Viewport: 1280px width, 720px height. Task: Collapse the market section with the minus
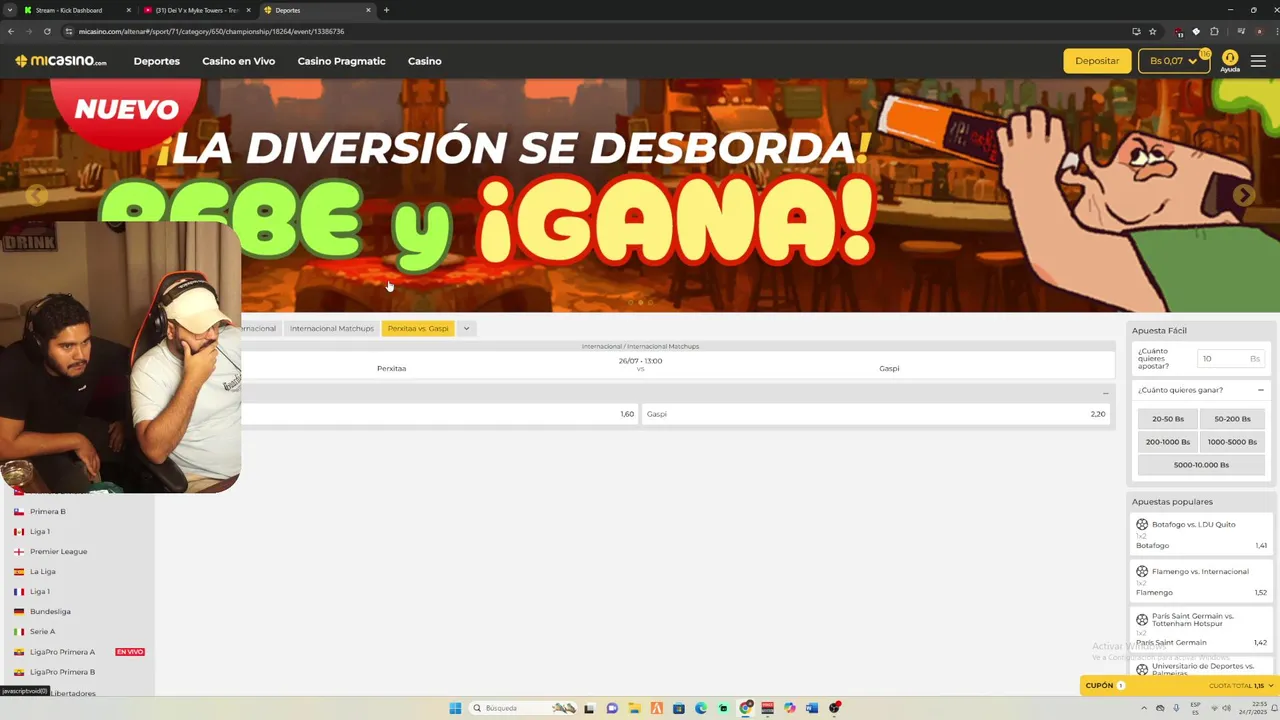1106,393
